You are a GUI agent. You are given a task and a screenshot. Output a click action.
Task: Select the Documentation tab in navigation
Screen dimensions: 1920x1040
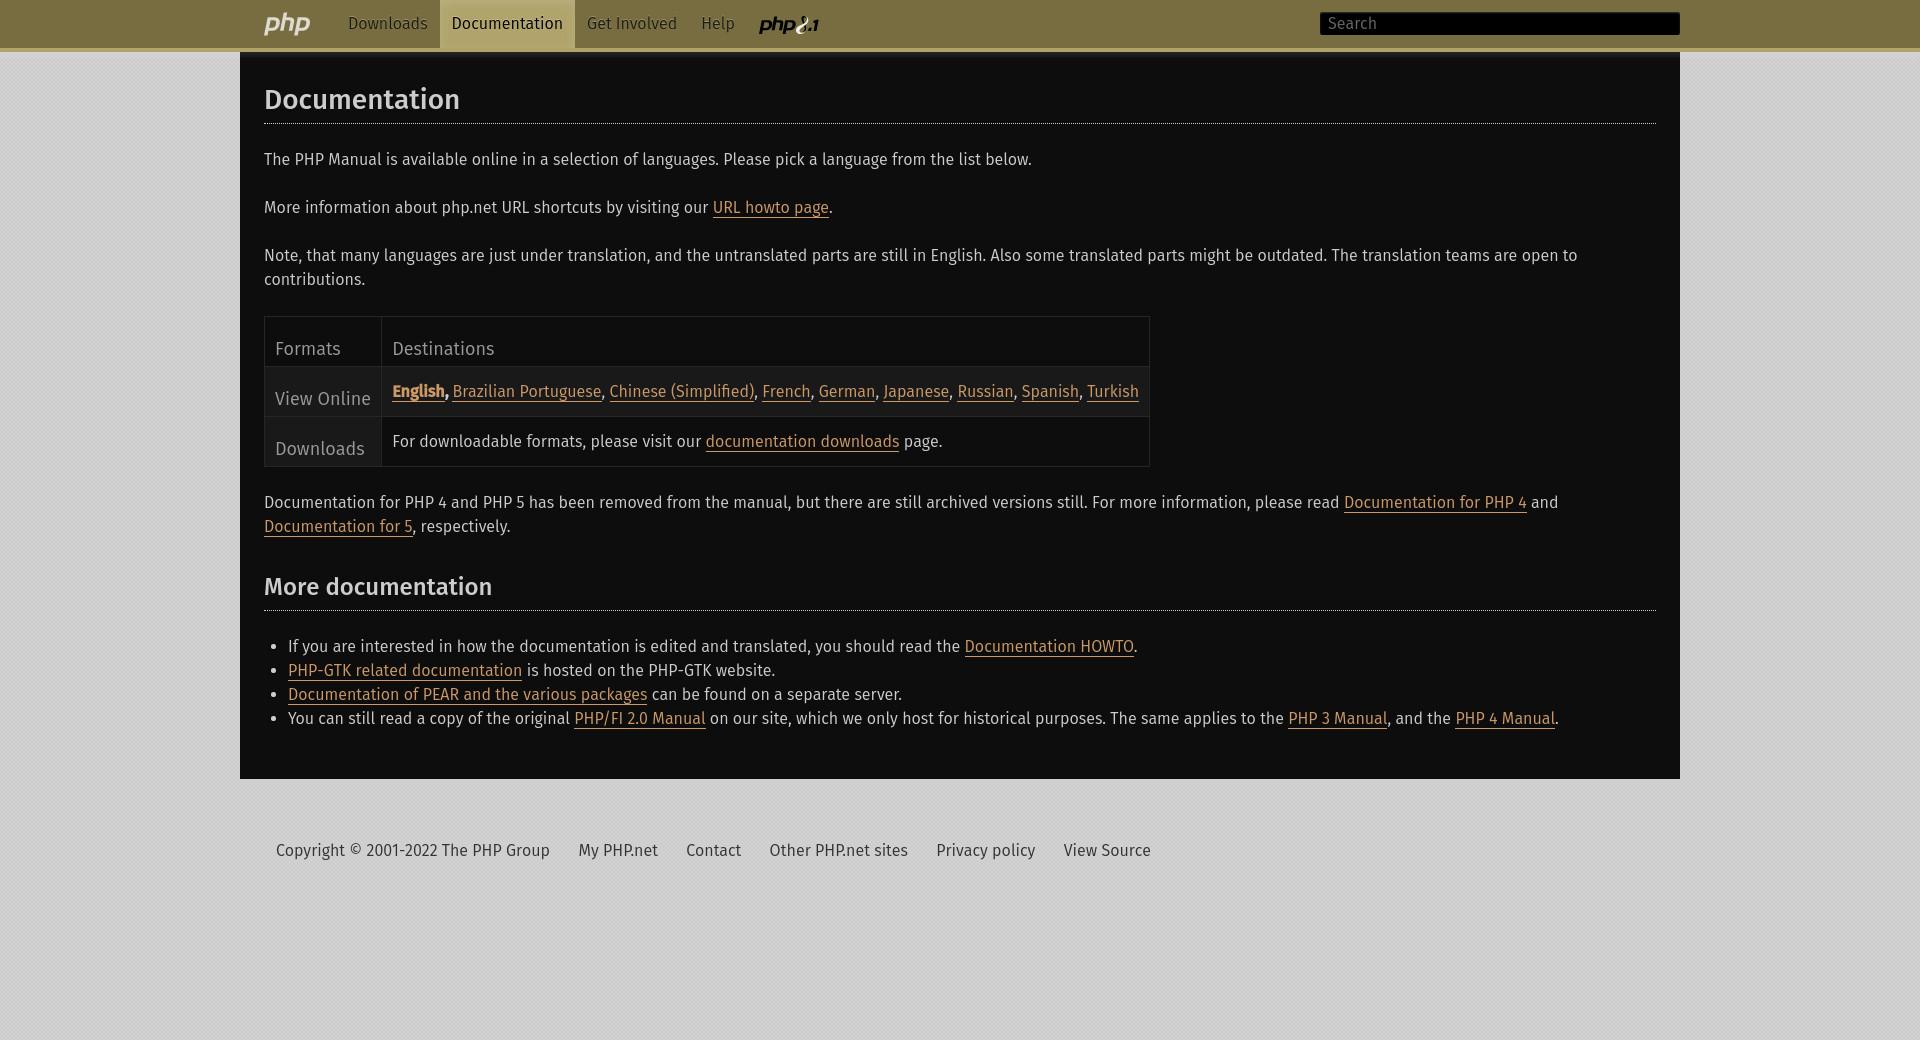507,24
